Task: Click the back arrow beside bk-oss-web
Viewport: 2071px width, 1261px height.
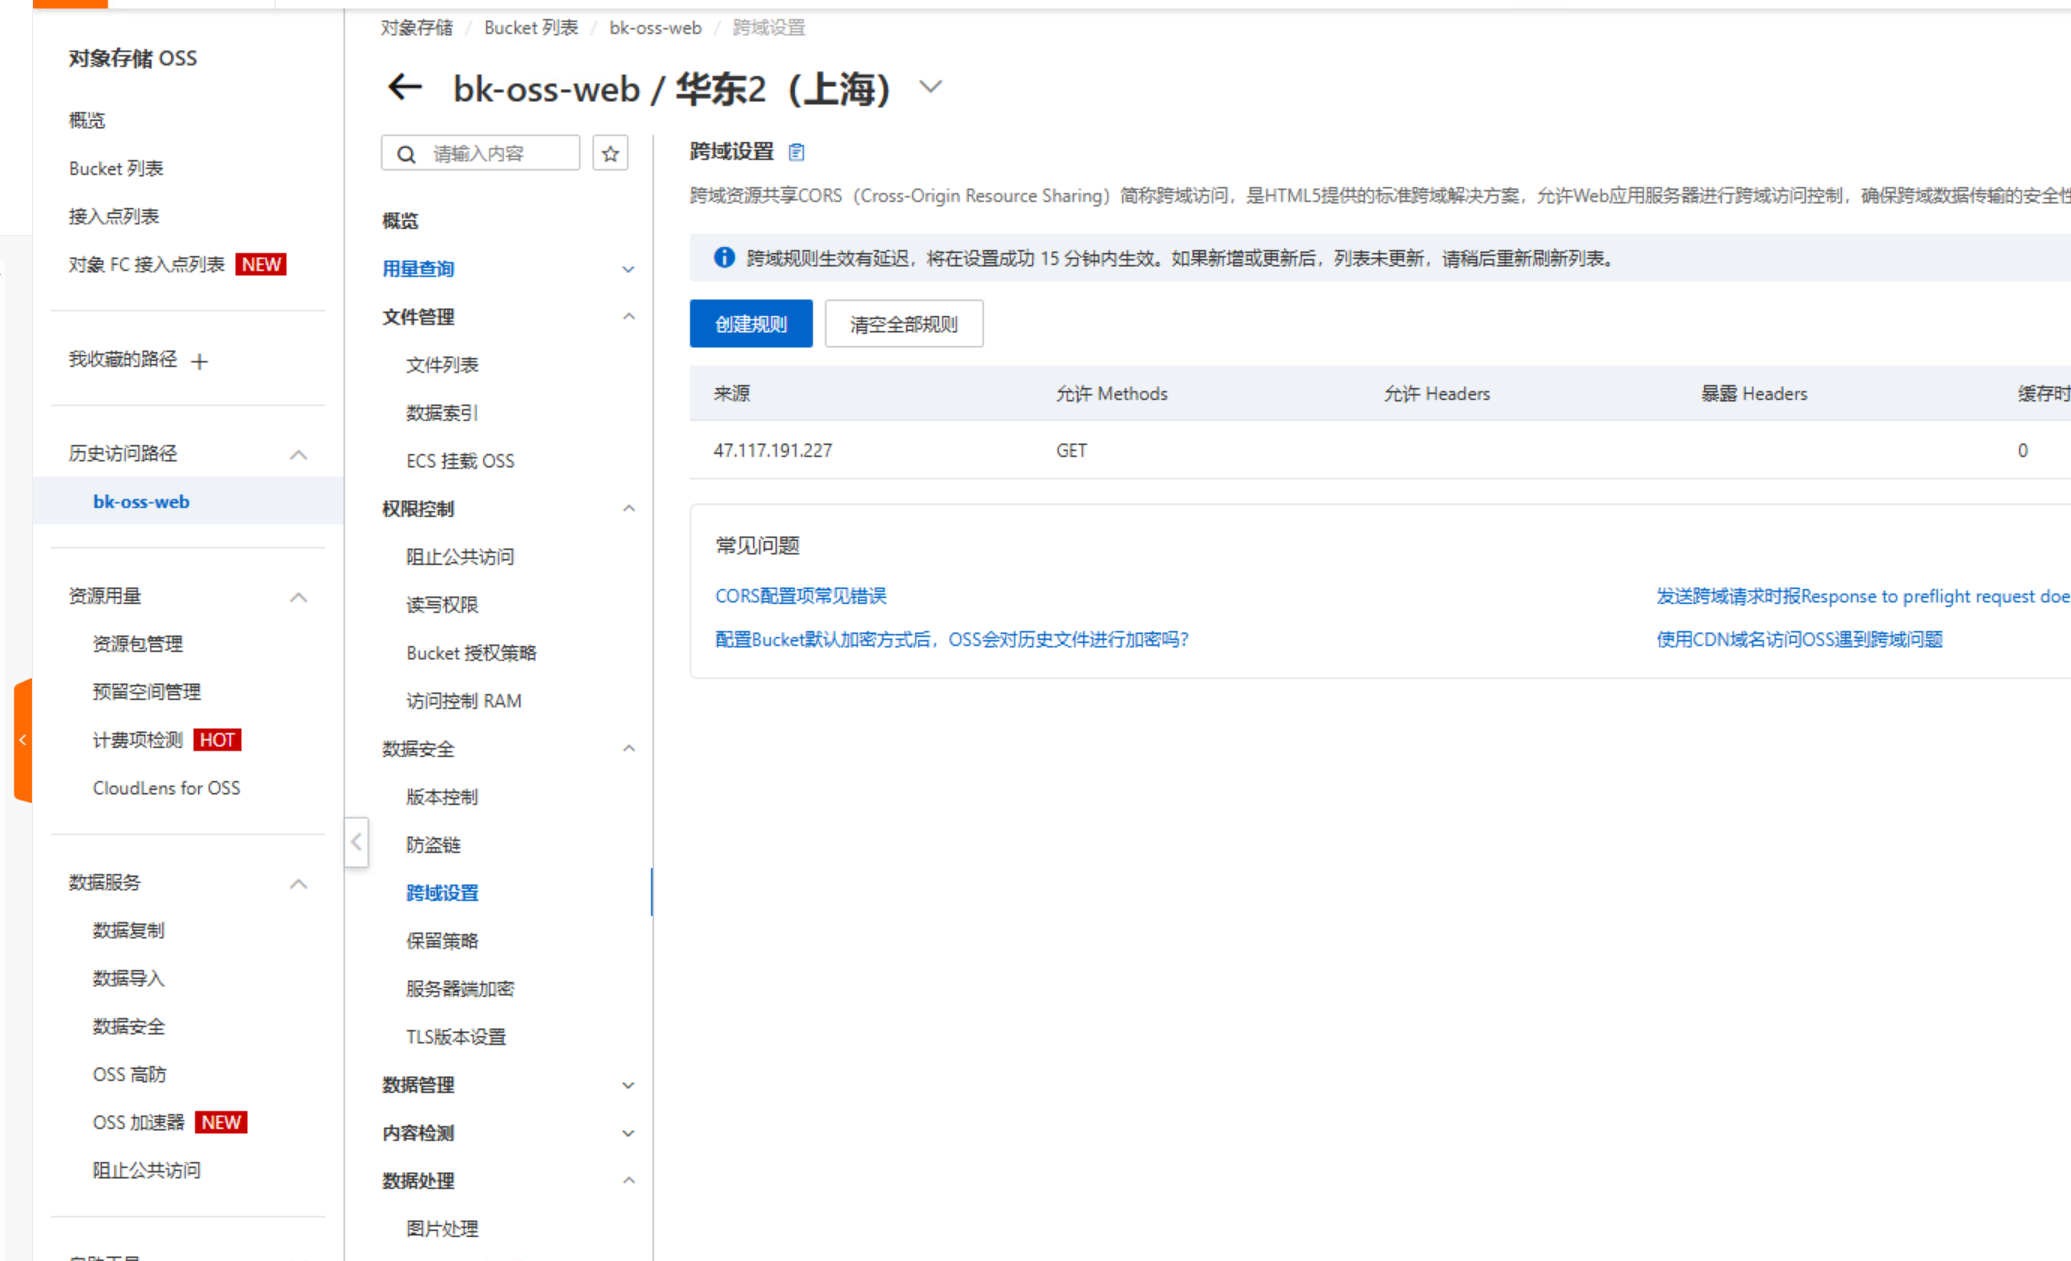Action: click(x=404, y=88)
